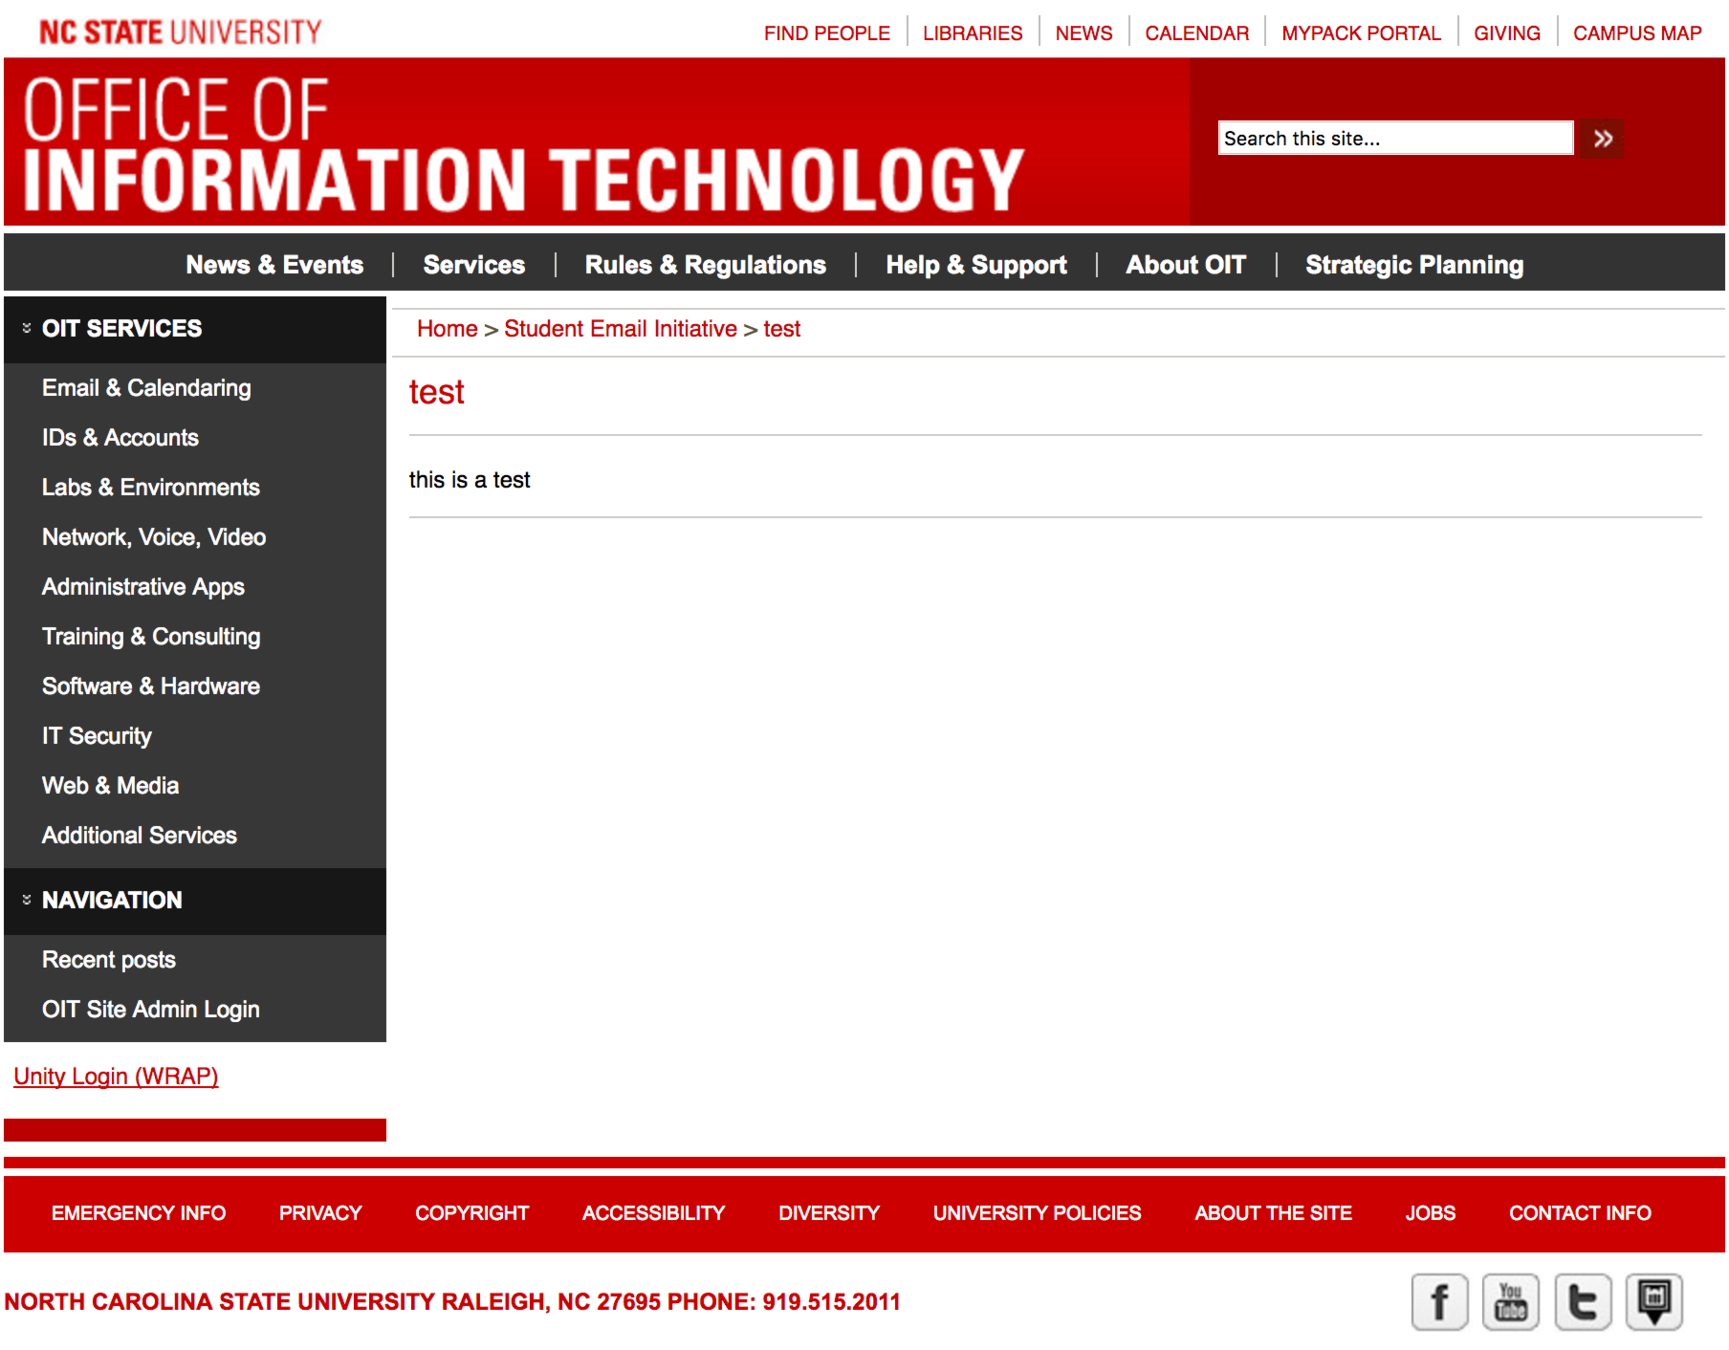Open Giving link in top bar
This screenshot has width=1729, height=1350.
point(1507,33)
